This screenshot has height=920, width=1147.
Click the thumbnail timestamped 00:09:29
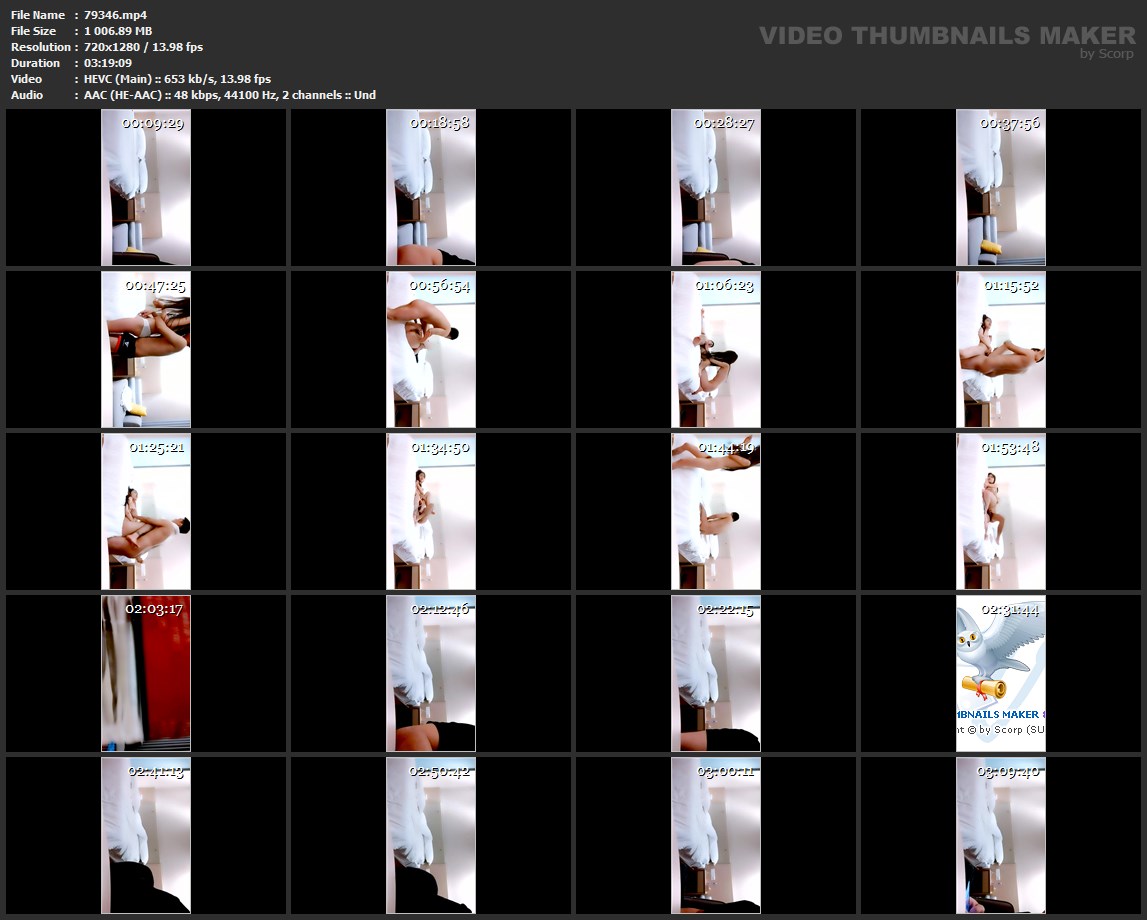[146, 188]
